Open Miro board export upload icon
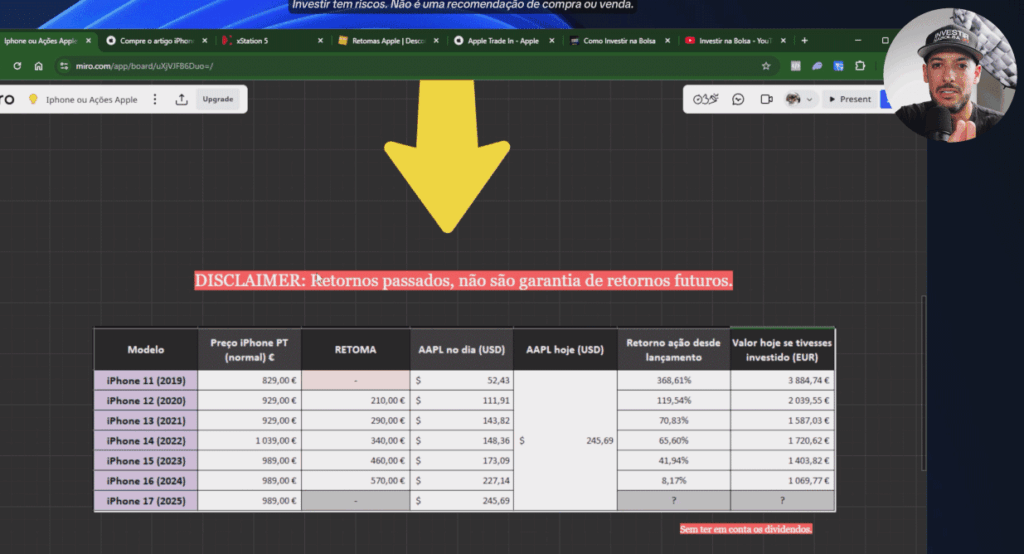The width and height of the screenshot is (1024, 554). pos(182,99)
